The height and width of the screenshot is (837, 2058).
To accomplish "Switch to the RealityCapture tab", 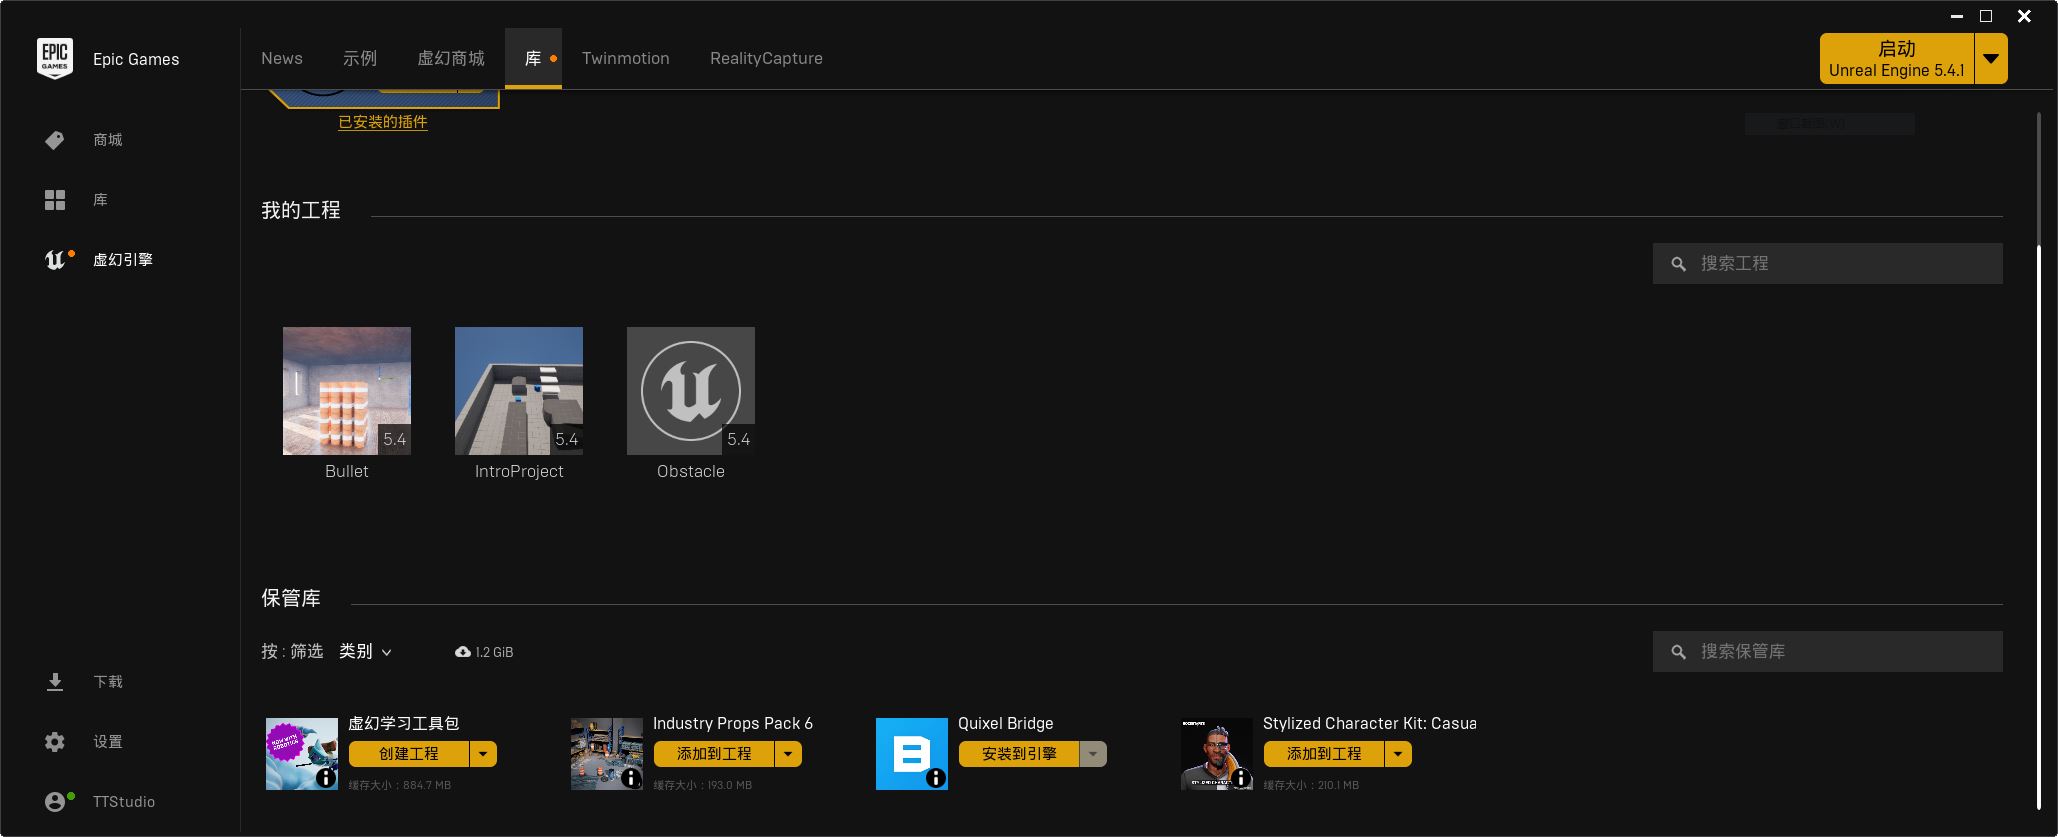I will (x=766, y=59).
